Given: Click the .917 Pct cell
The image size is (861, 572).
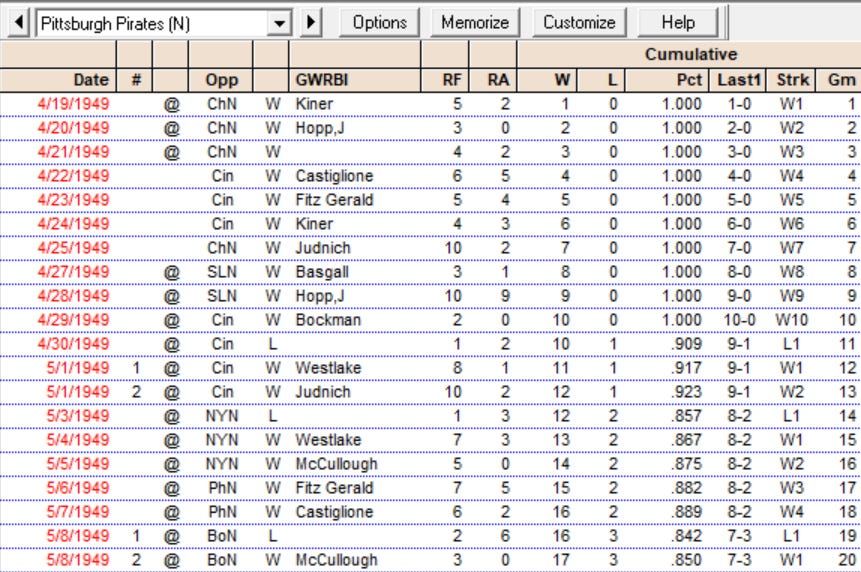Looking at the screenshot, I should tap(686, 368).
